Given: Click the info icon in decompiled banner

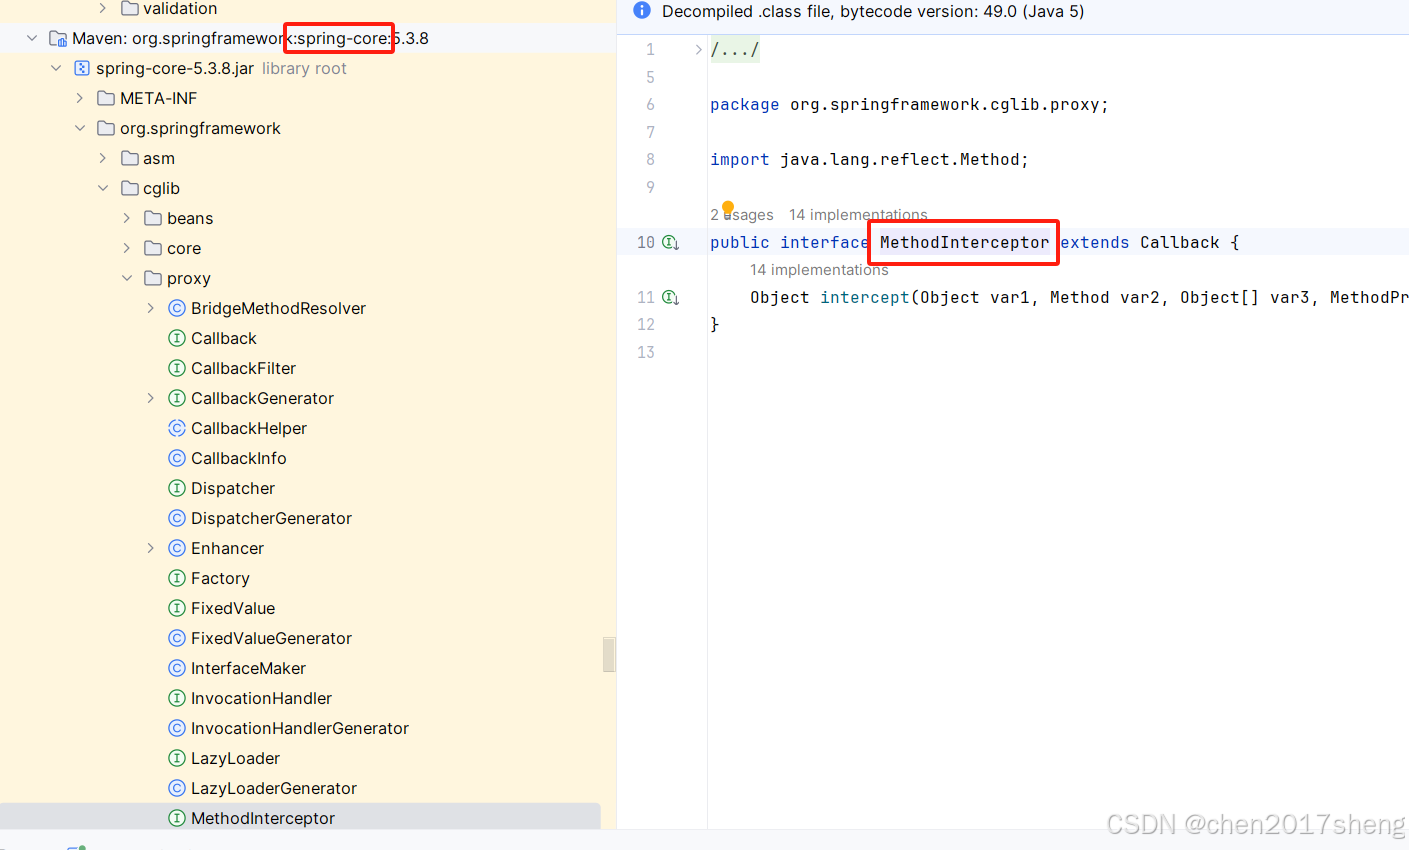Looking at the screenshot, I should 642,11.
